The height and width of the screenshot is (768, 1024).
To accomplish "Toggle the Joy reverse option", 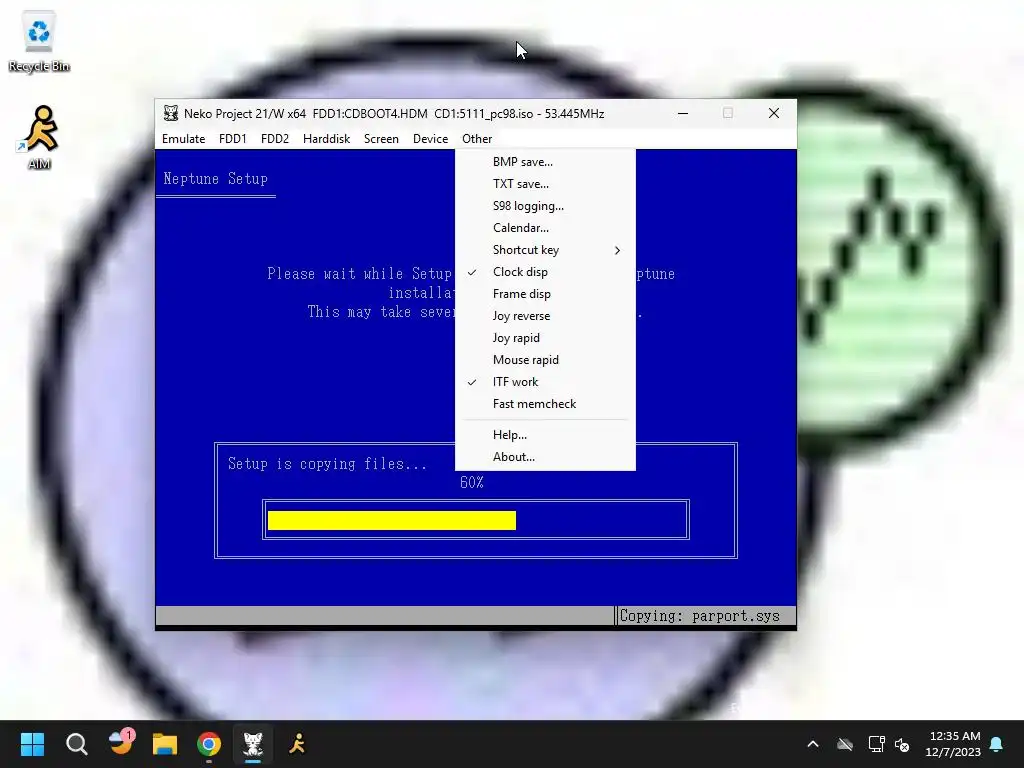I will point(545,316).
